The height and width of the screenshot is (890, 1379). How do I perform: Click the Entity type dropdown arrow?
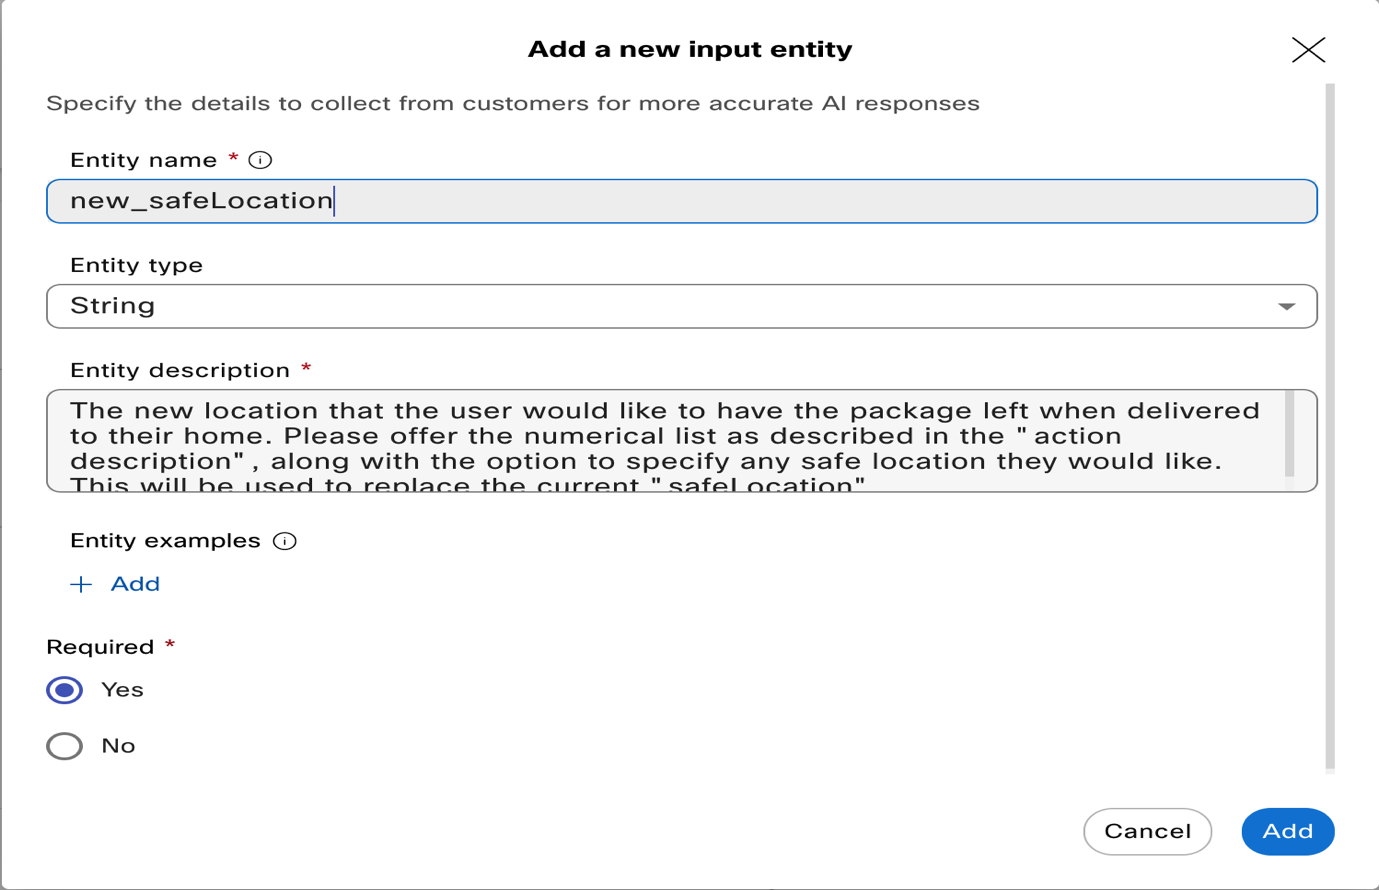1286,306
